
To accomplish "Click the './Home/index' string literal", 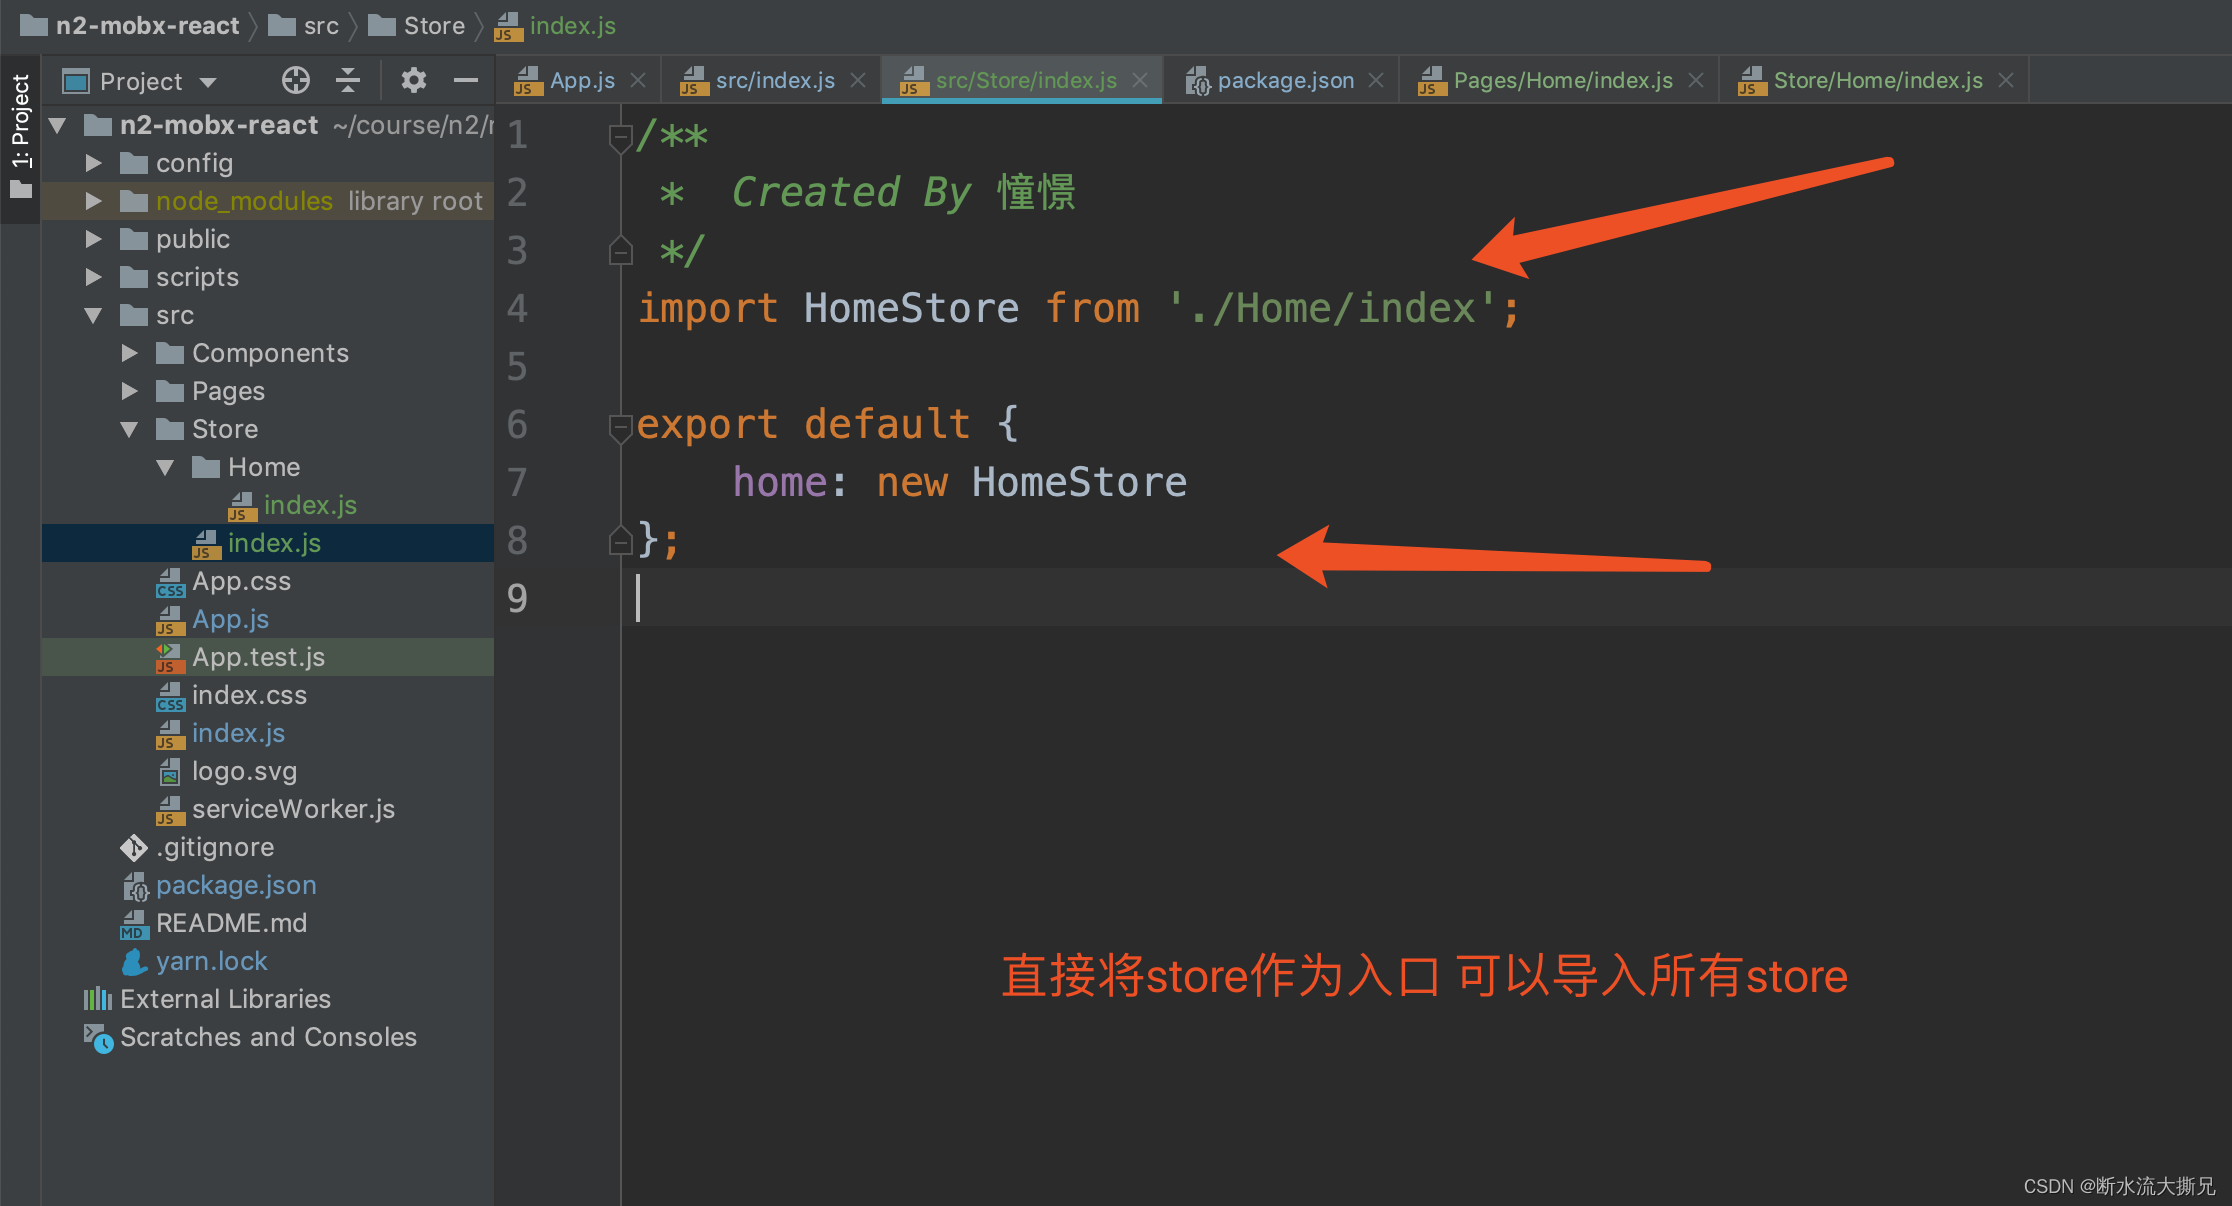I will [x=1331, y=308].
